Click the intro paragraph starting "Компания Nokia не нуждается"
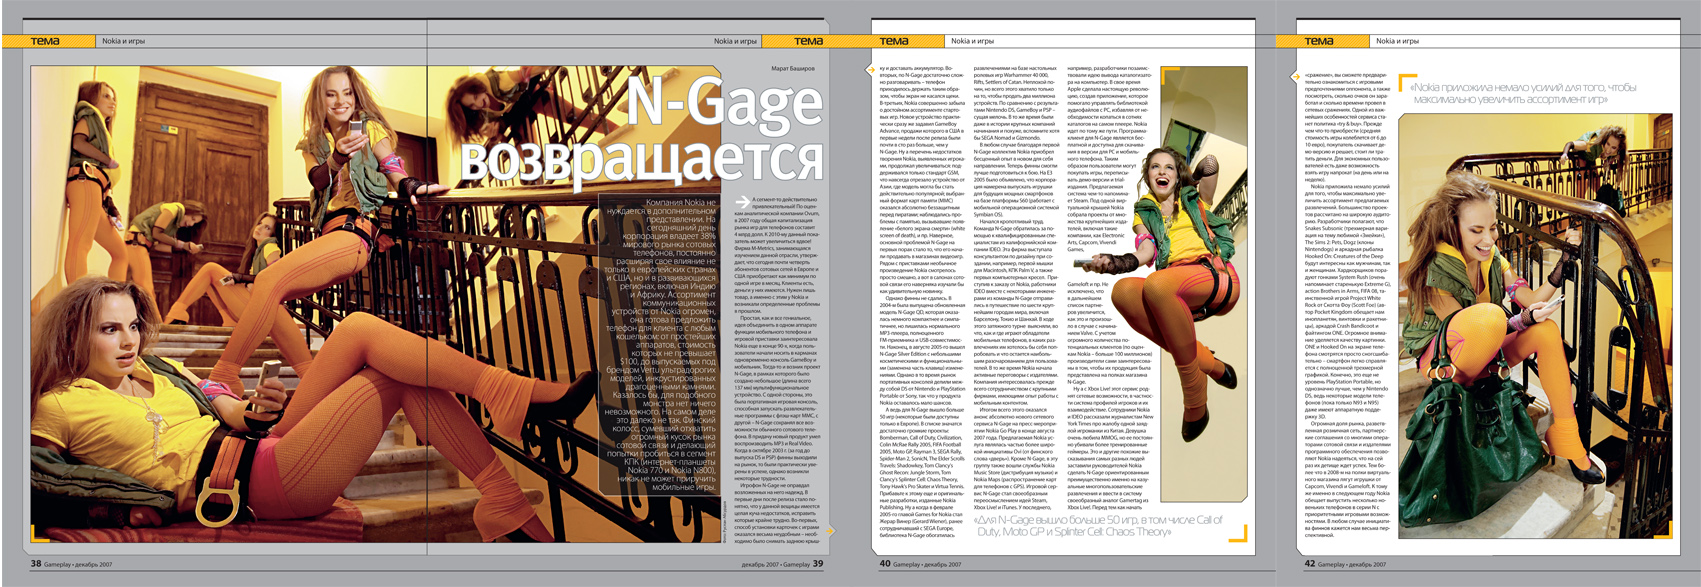Image resolution: width=1701 pixels, height=587 pixels. (x=661, y=344)
